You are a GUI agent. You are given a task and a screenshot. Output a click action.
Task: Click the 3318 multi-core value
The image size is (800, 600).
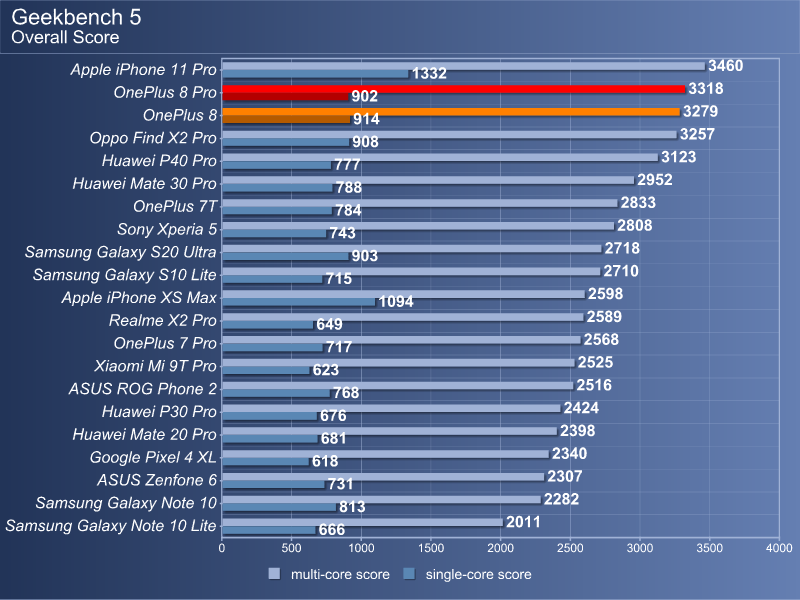point(706,89)
